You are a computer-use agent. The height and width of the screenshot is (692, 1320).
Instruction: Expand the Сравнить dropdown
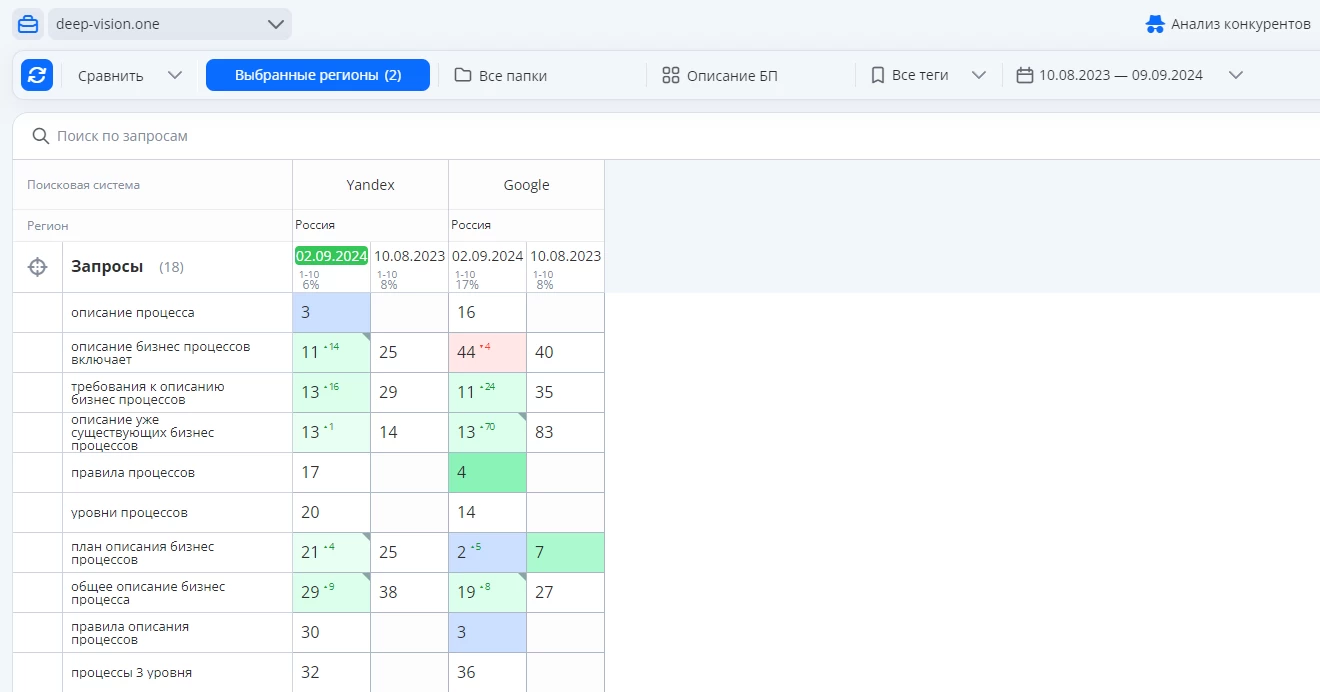point(175,75)
